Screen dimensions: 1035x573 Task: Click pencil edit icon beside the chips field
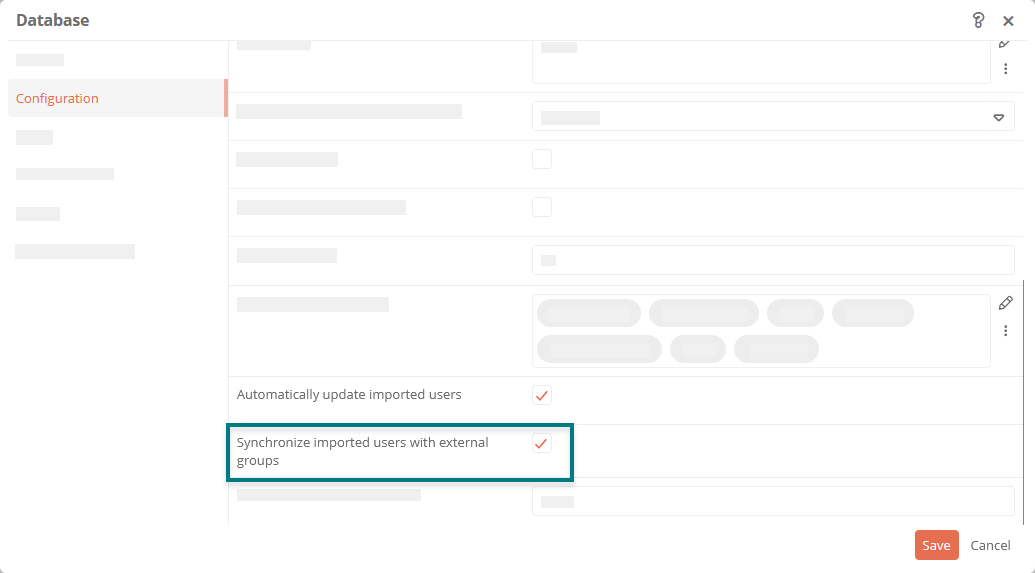[x=1005, y=303]
